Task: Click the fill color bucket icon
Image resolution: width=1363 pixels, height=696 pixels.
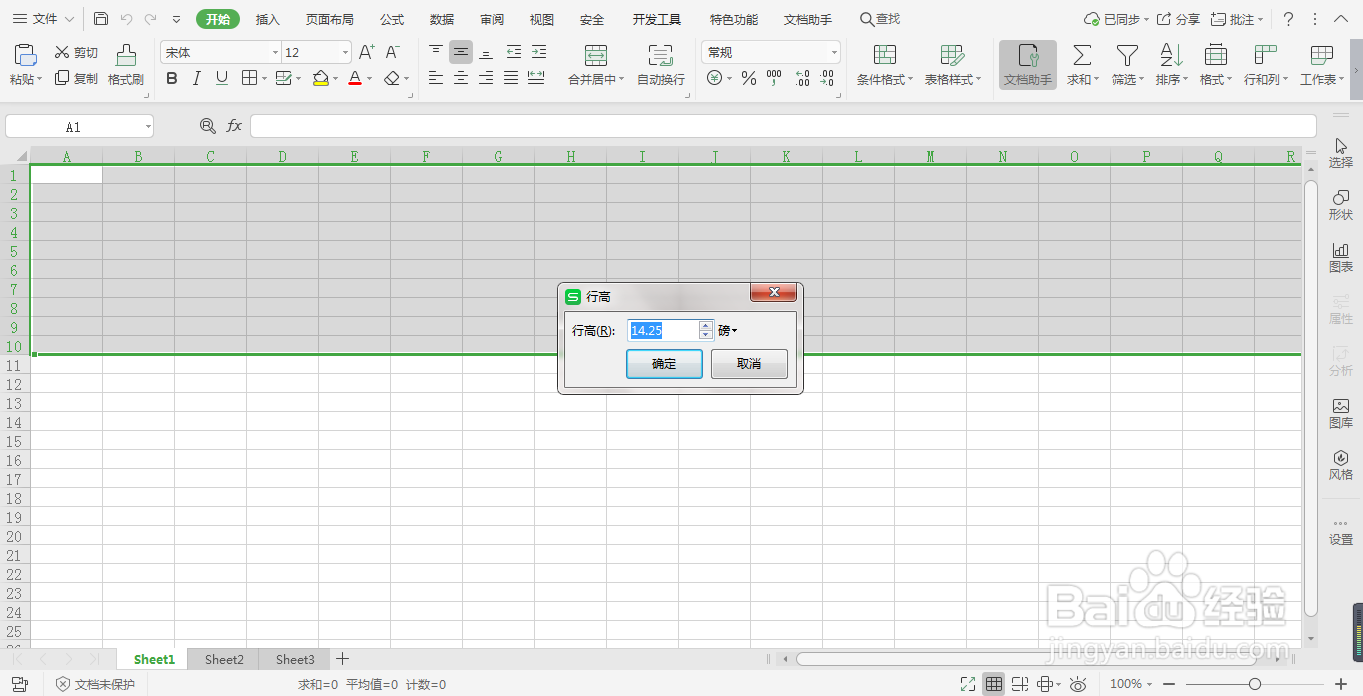Action: pyautogui.click(x=320, y=78)
